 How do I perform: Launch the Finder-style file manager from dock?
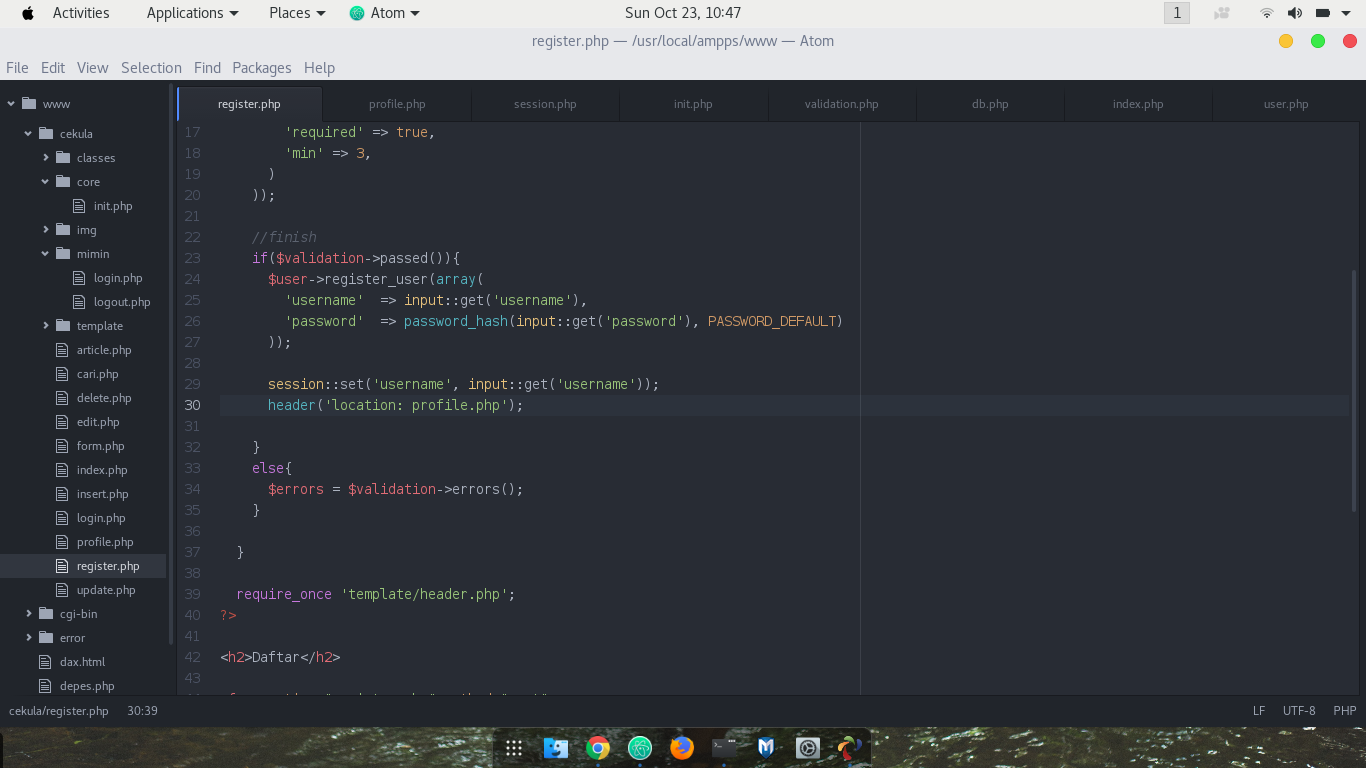pyautogui.click(x=556, y=748)
